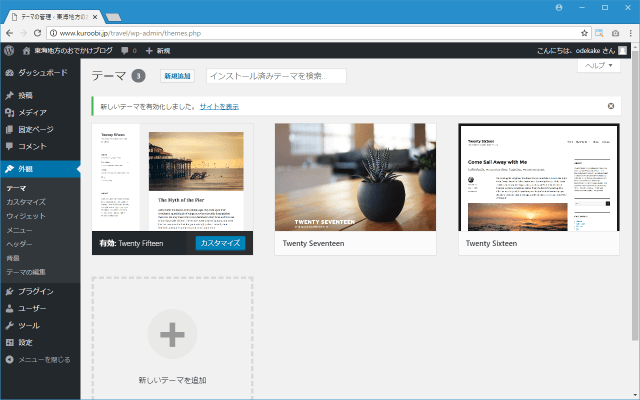640x400 pixels.
Task: Click the コメント sidebar icon
Action: point(9,146)
